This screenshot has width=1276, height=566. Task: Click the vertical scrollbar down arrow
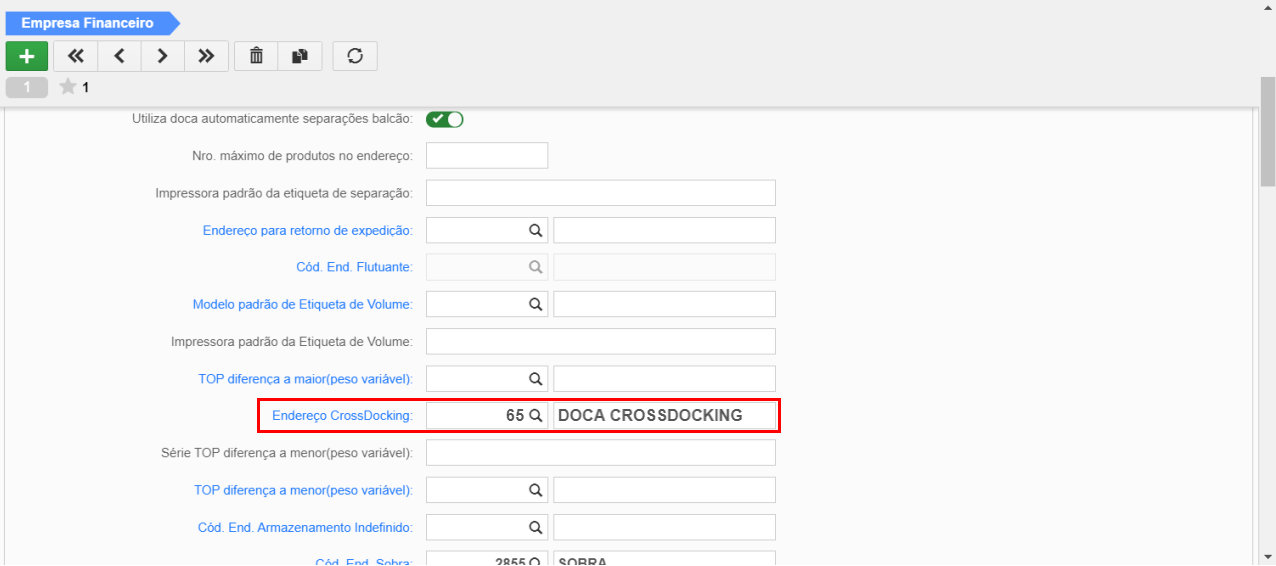1268,556
